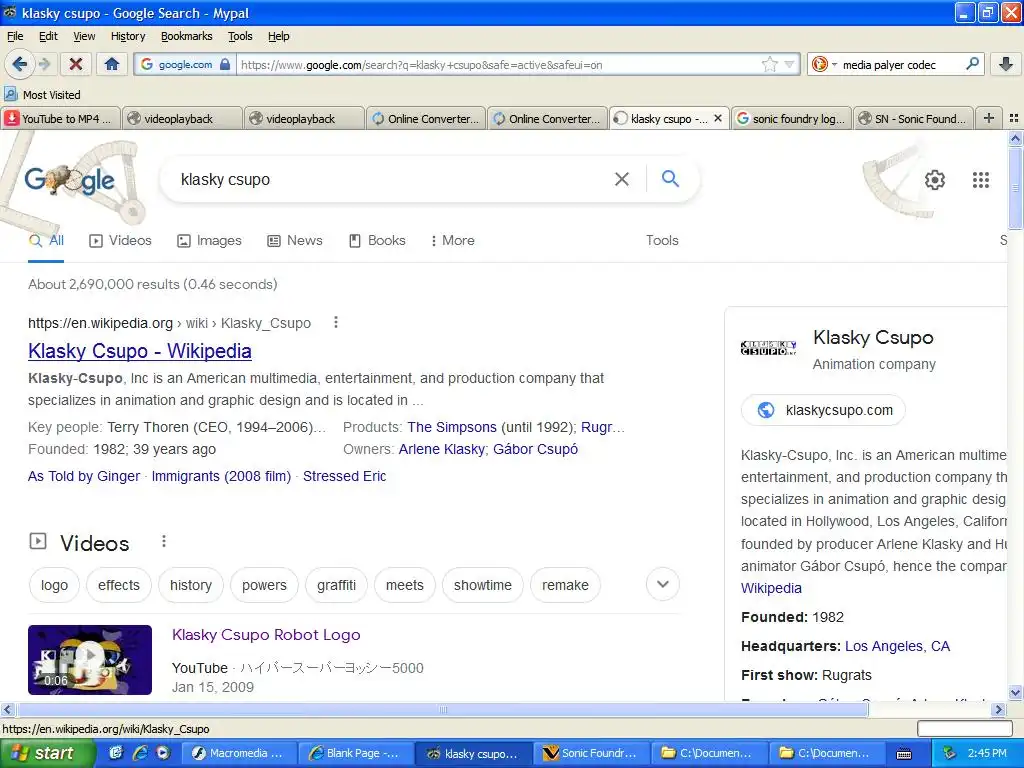
Task: Select the remake video filter chip
Action: coord(566,585)
